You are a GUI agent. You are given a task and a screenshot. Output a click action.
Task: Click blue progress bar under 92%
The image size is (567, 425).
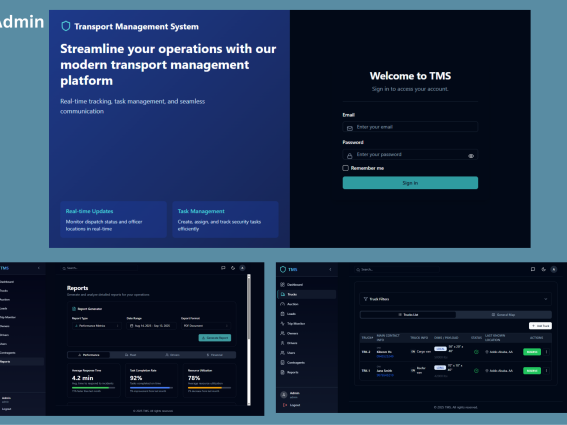pos(151,388)
